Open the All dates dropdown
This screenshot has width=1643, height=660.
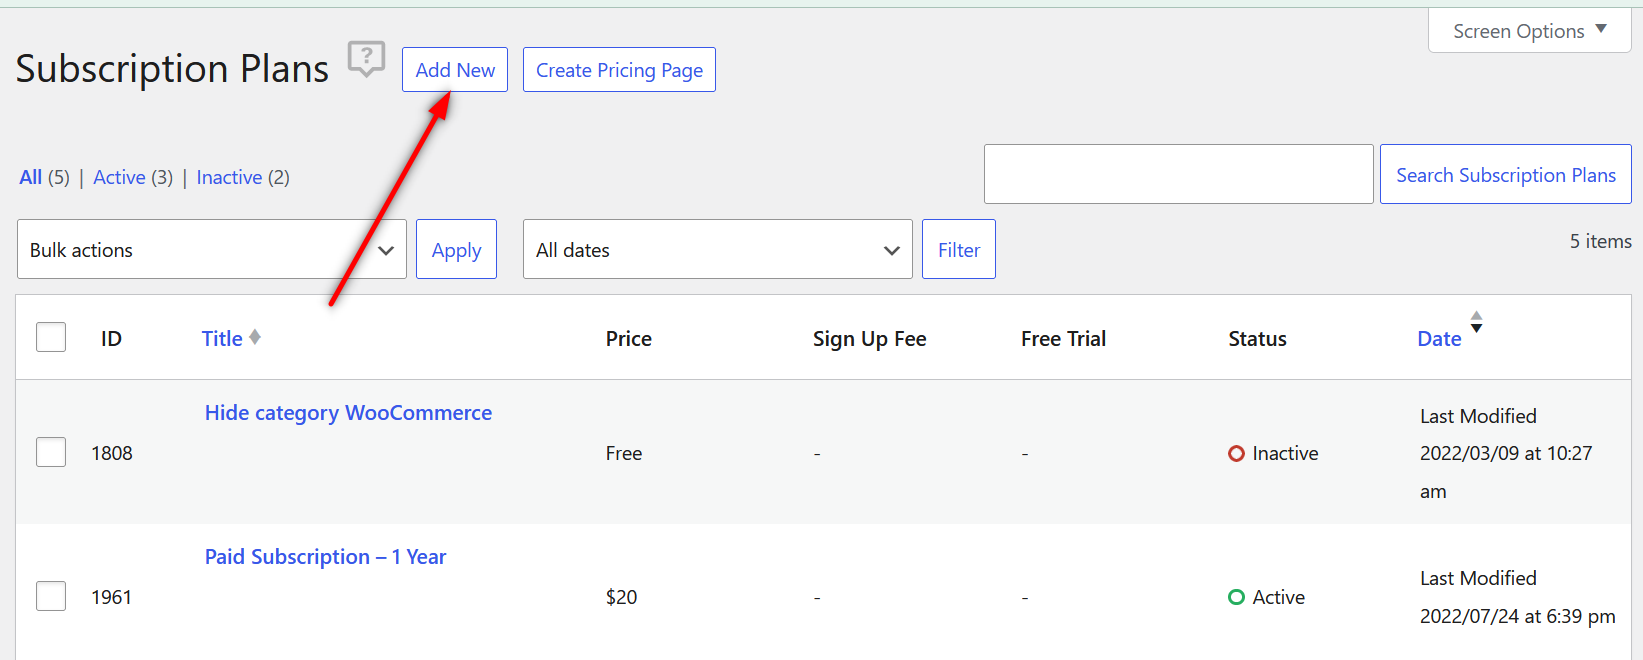[x=716, y=249]
